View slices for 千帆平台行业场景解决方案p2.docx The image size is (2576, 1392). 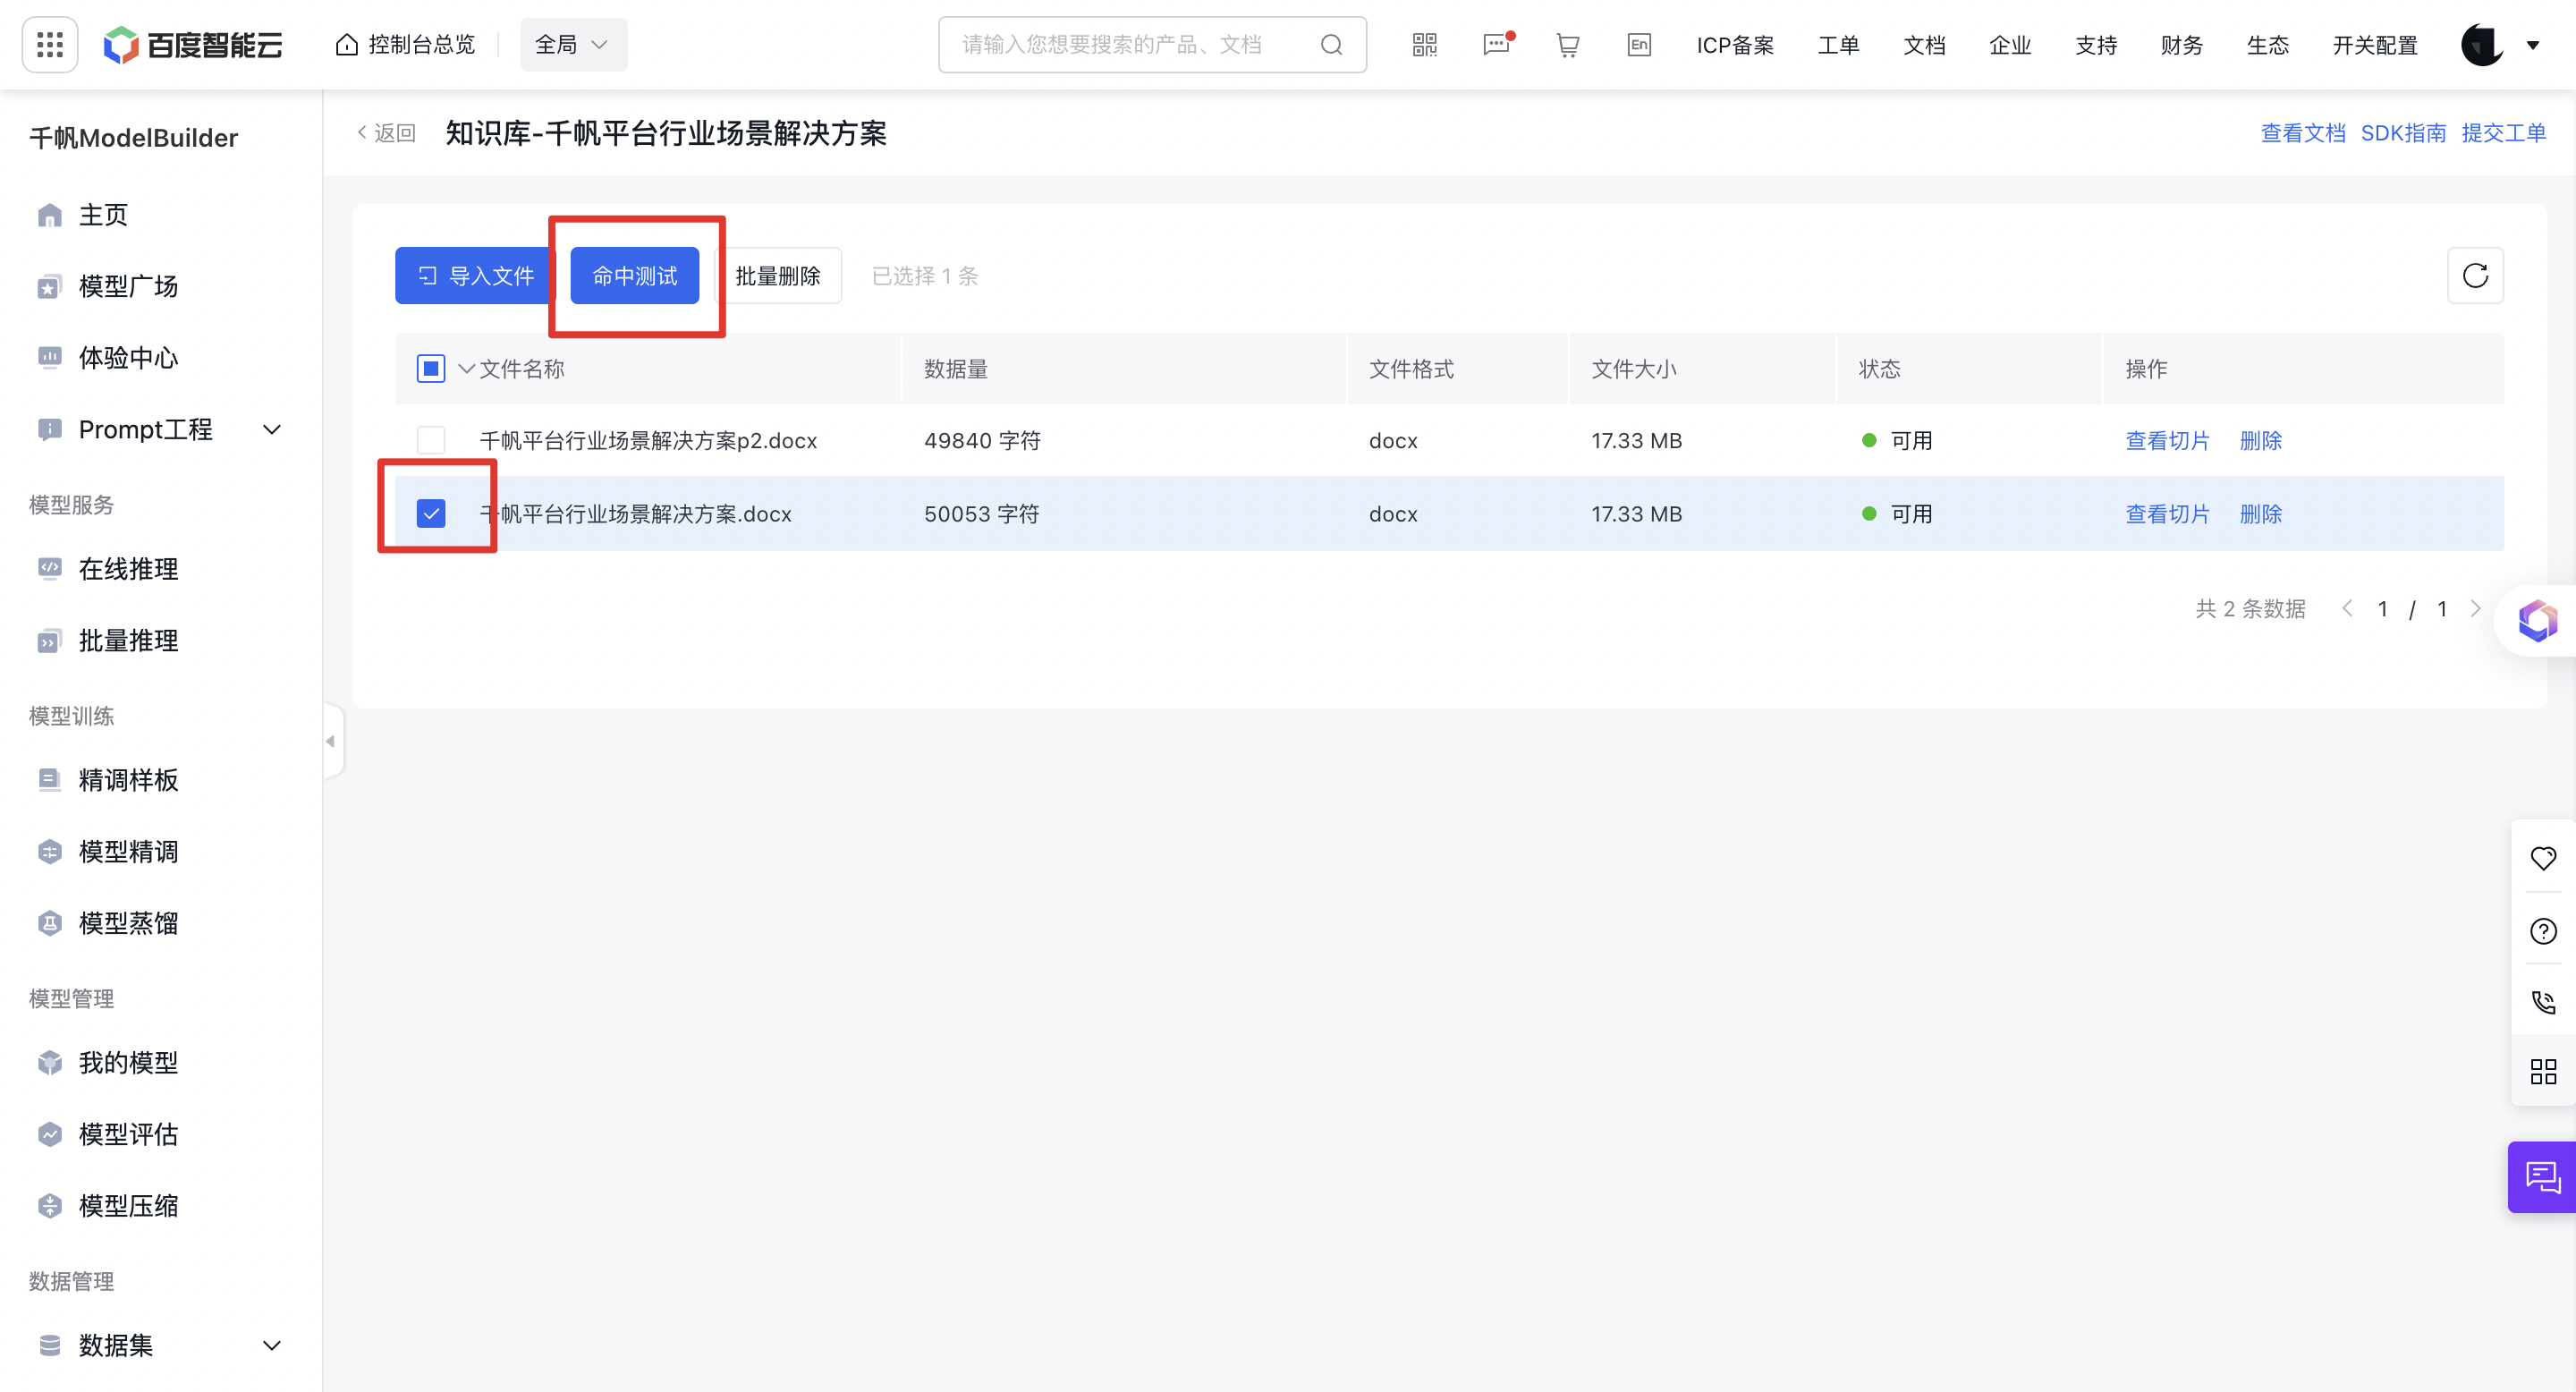[2167, 441]
